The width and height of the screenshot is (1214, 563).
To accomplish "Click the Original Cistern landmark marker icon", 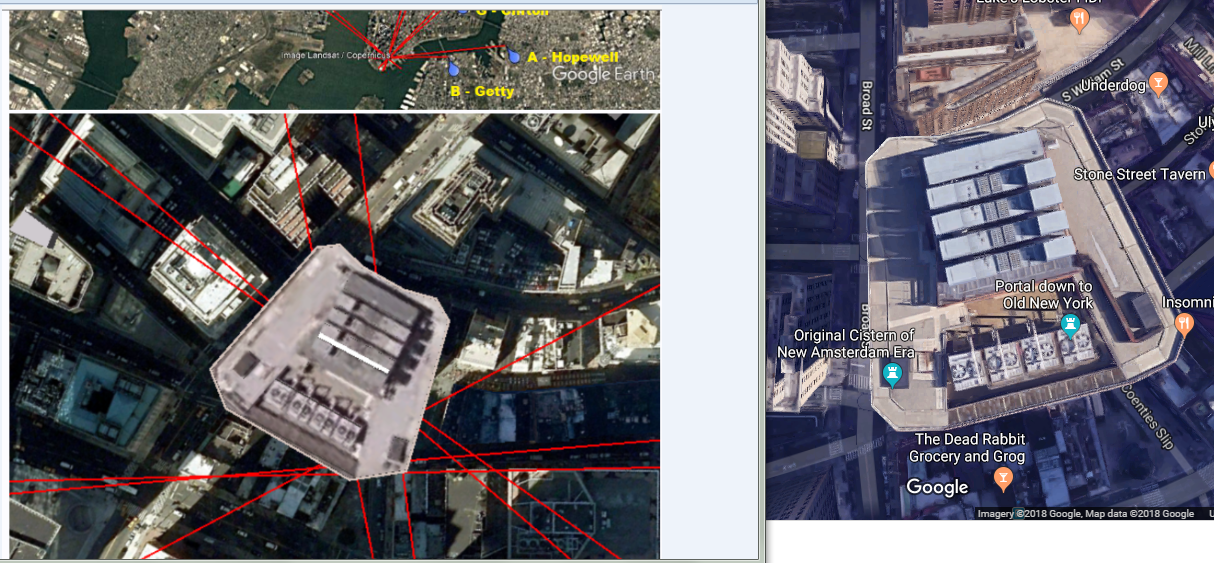I will 892,374.
